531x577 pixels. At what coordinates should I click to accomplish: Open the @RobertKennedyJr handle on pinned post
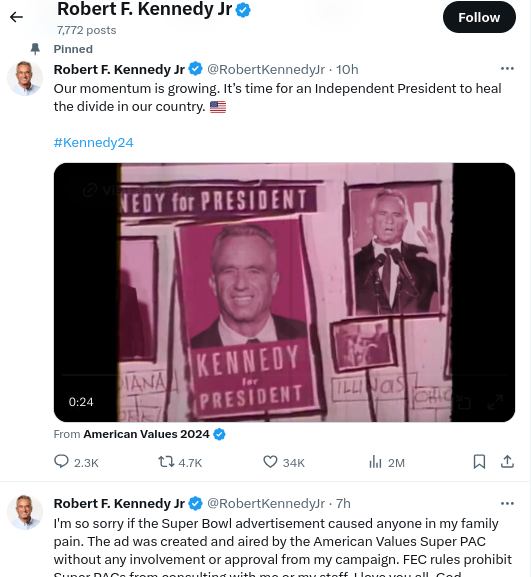point(266,69)
